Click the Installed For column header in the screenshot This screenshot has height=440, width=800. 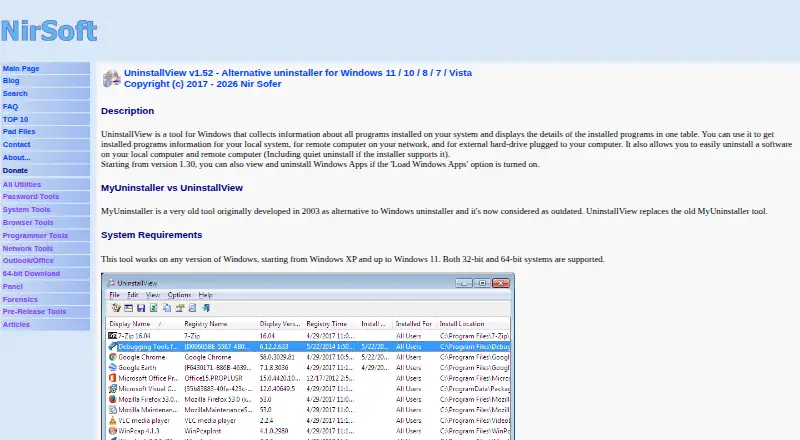(415, 324)
